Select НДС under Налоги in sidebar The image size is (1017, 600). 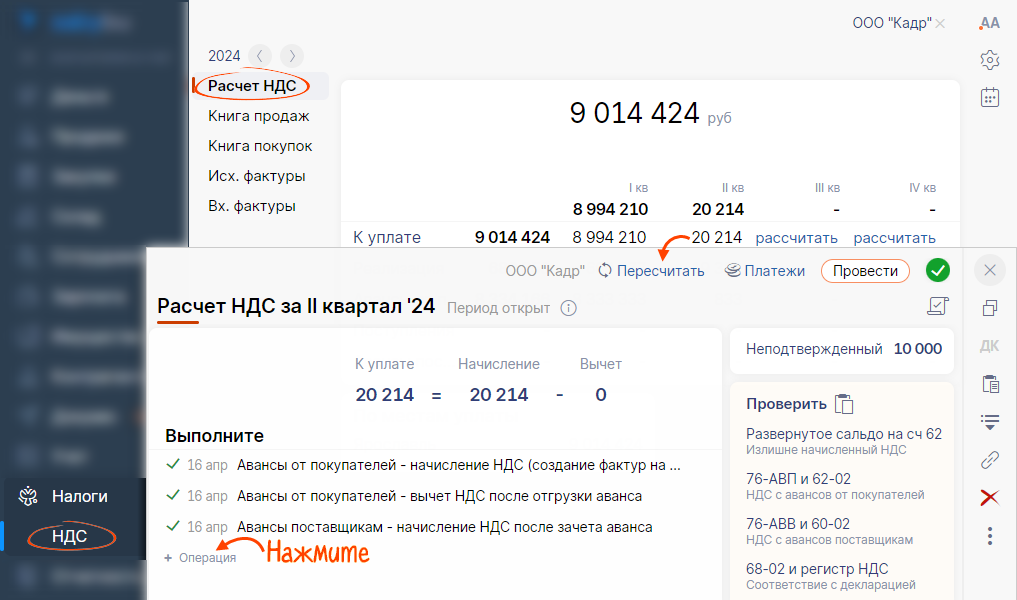[x=70, y=537]
